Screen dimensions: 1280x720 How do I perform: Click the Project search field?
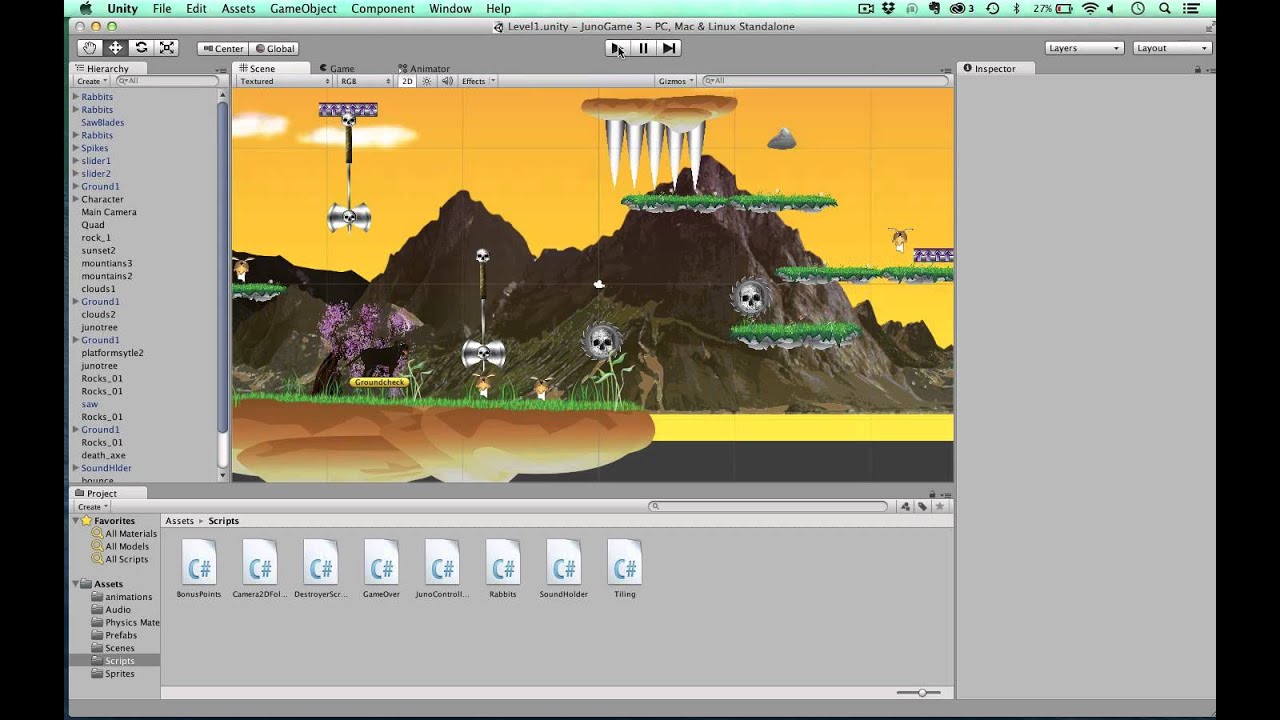768,507
